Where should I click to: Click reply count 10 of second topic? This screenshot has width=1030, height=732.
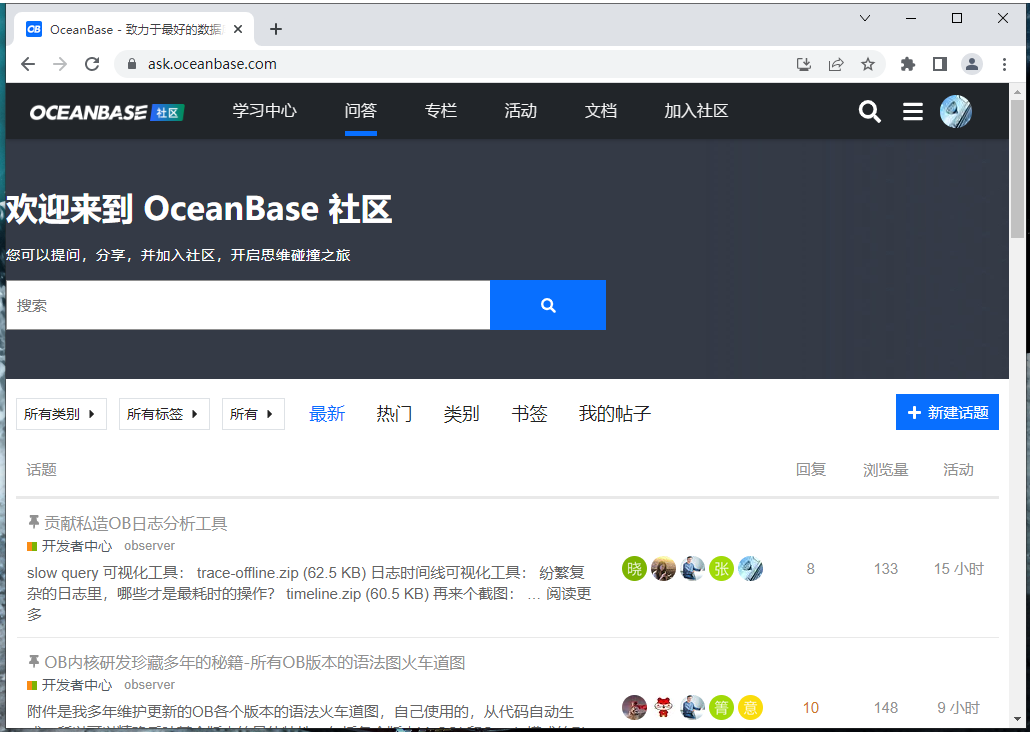click(811, 707)
